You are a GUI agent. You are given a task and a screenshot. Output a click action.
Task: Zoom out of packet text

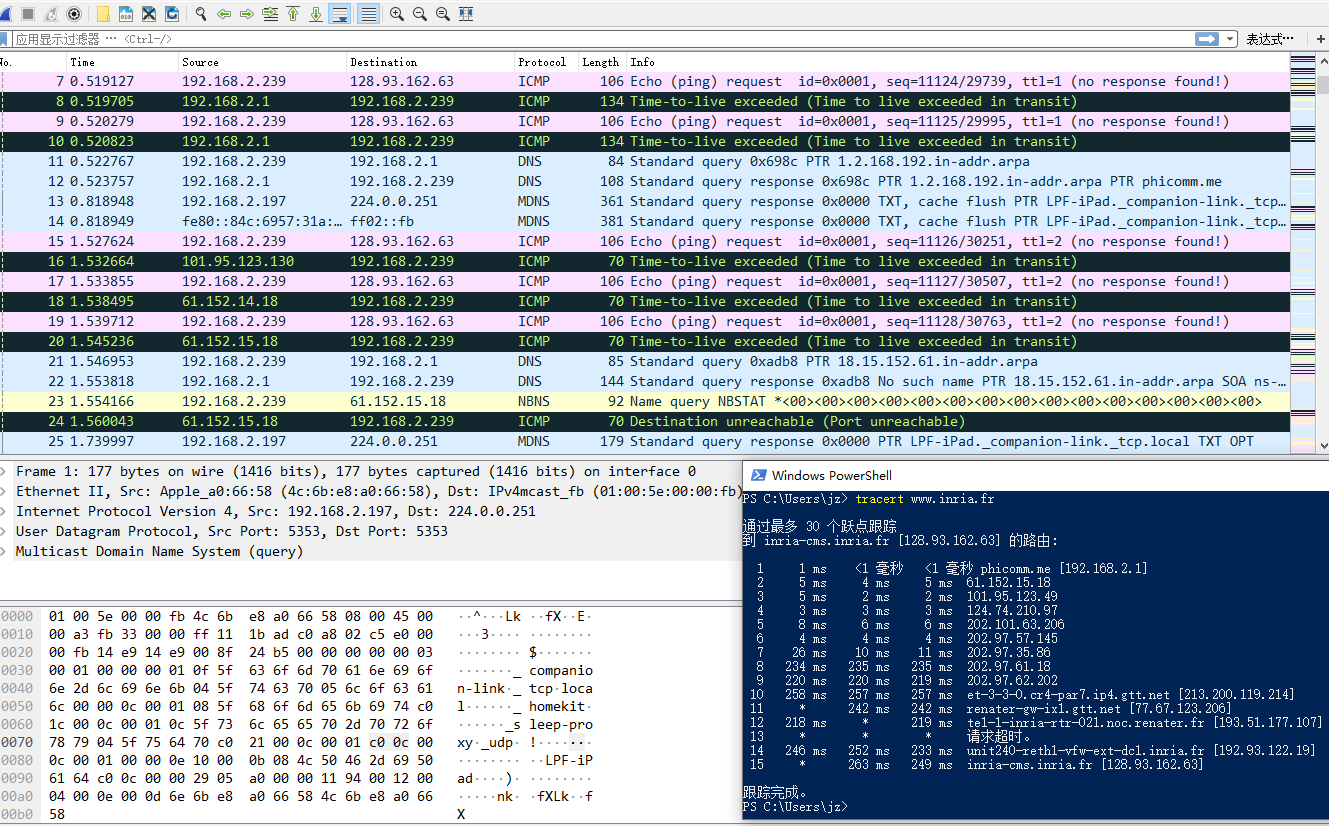pos(420,14)
